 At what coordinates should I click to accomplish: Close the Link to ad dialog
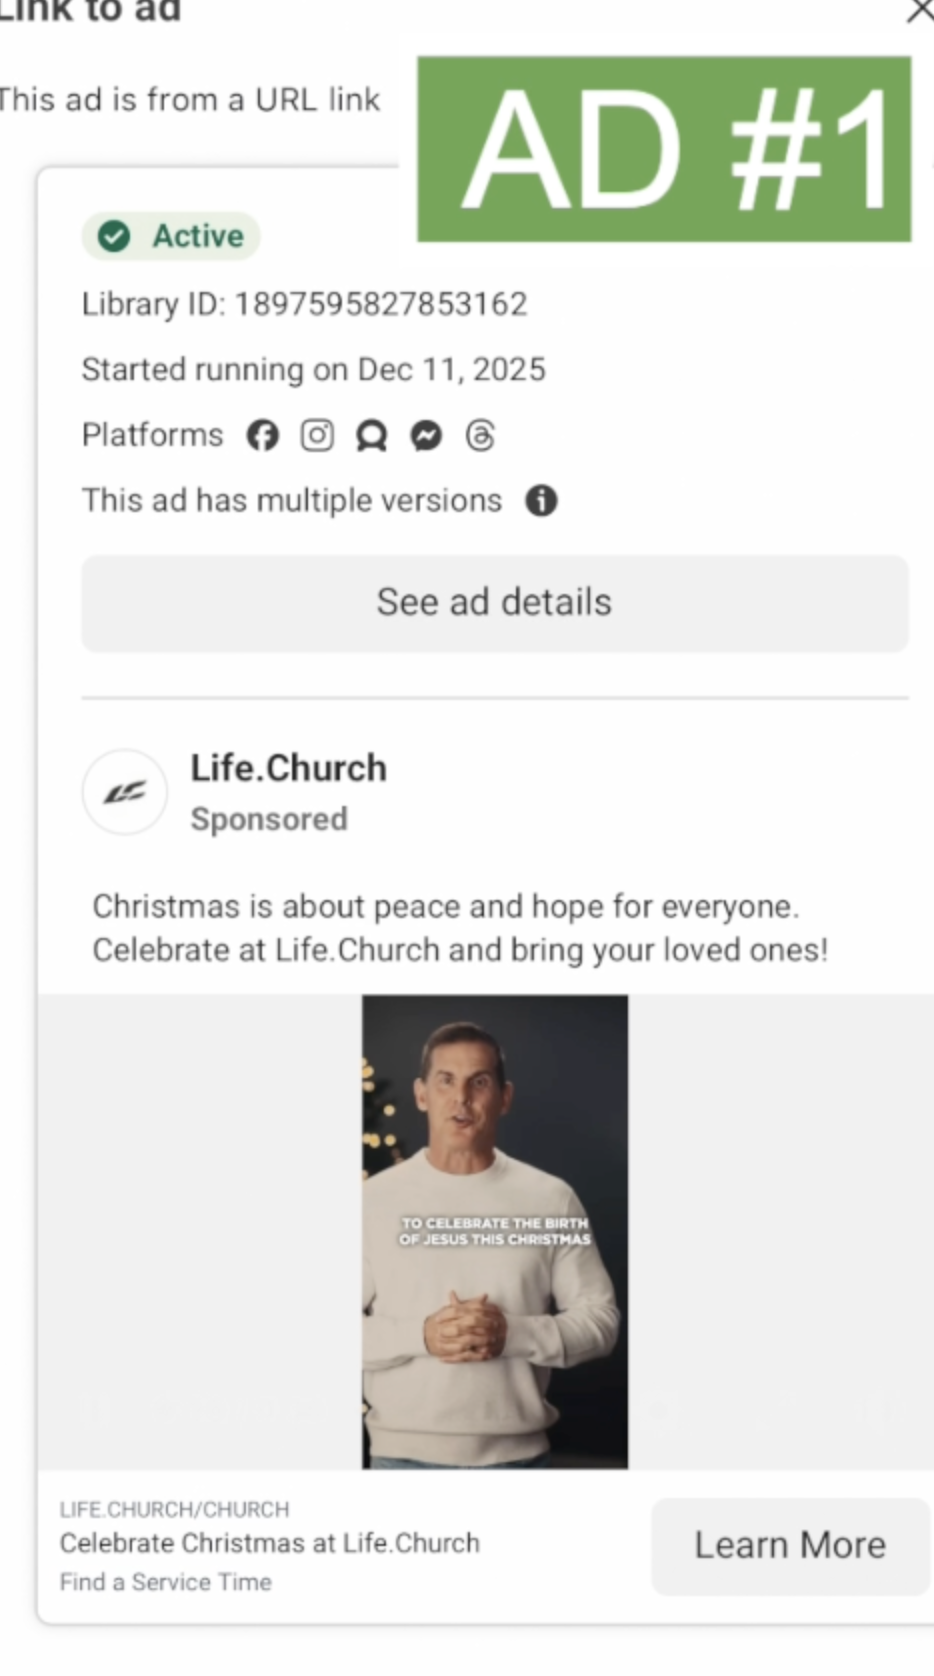(920, 11)
